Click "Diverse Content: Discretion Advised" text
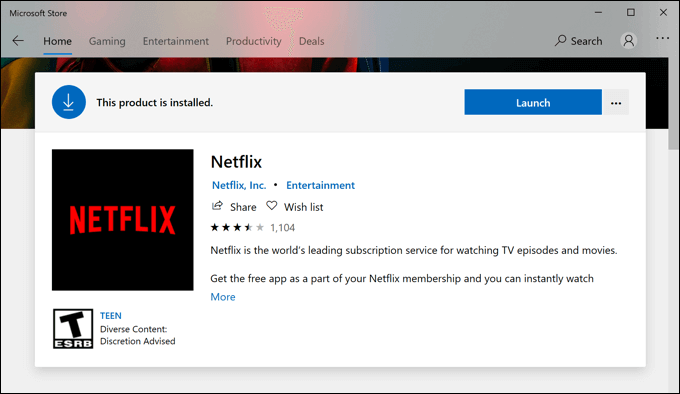 click(x=137, y=335)
